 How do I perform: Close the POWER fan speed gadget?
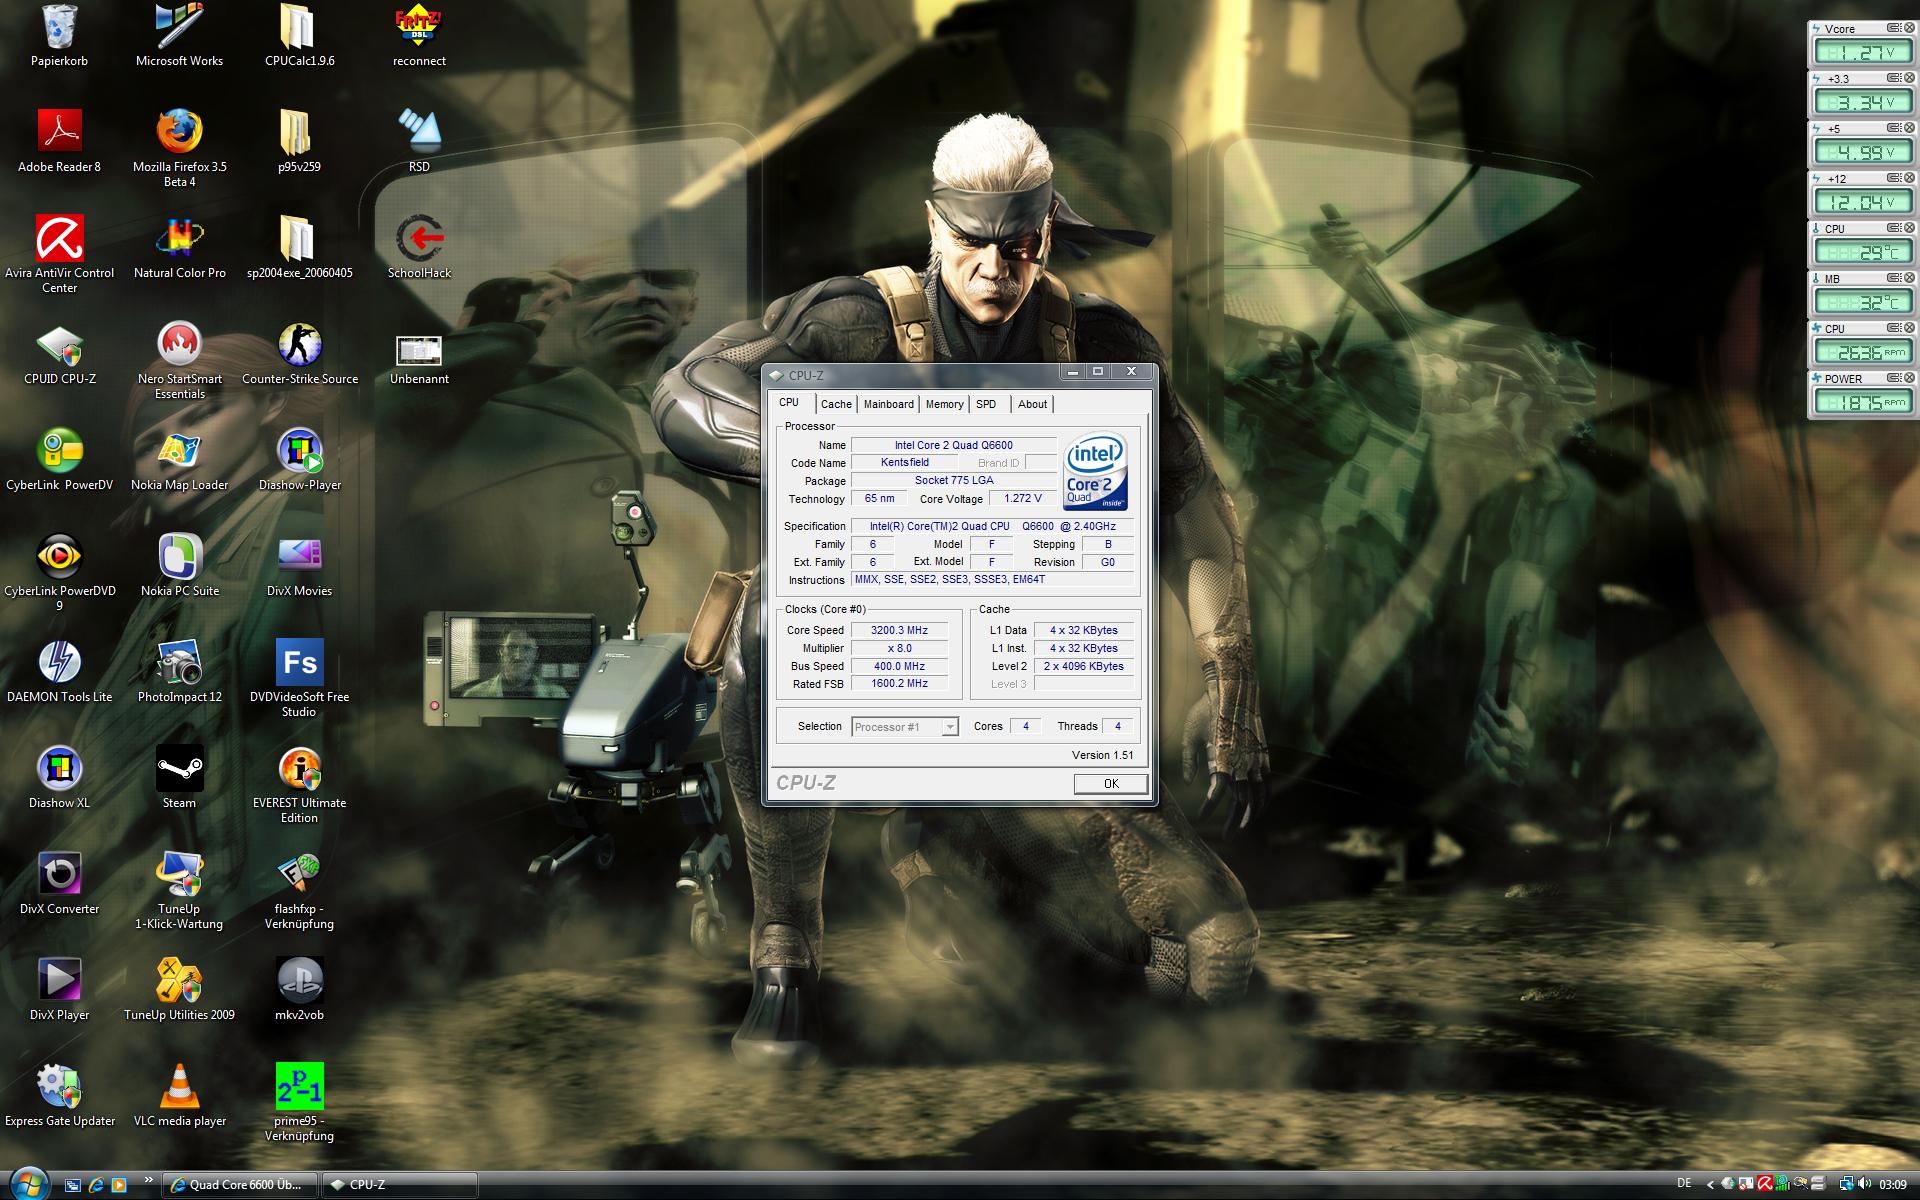click(1909, 378)
